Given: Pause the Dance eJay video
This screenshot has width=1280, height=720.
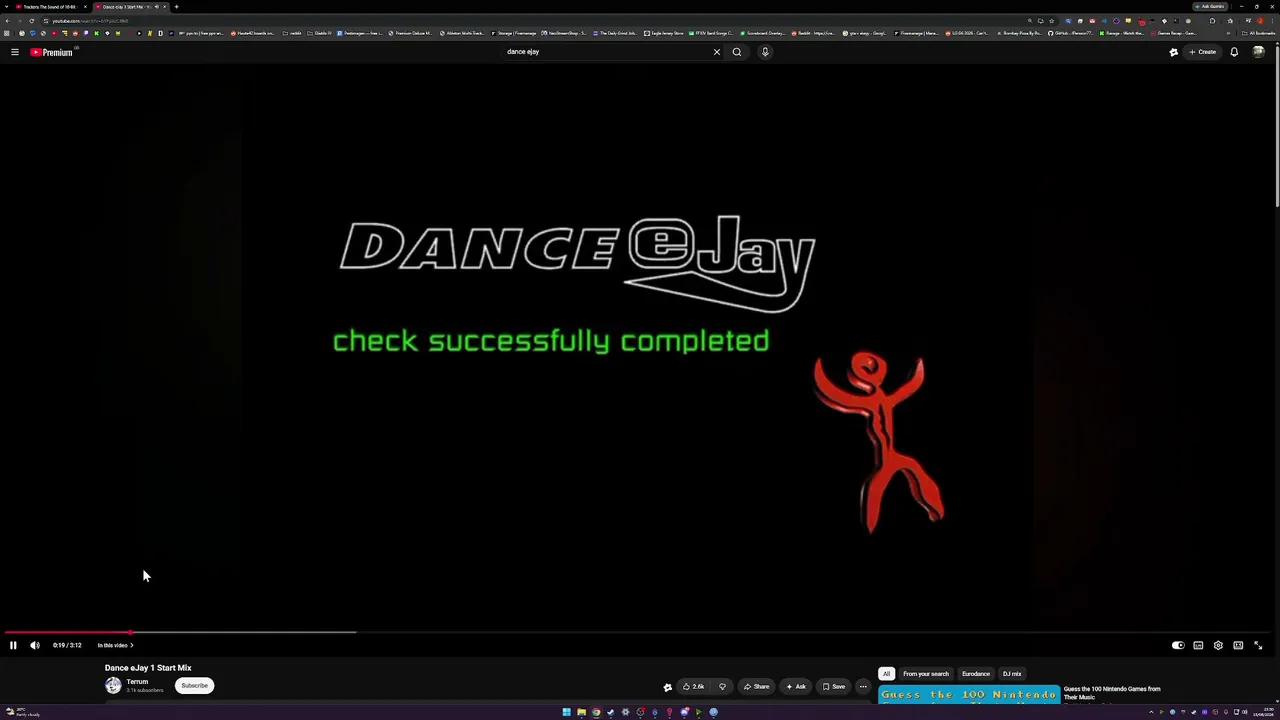Looking at the screenshot, I should click(13, 645).
